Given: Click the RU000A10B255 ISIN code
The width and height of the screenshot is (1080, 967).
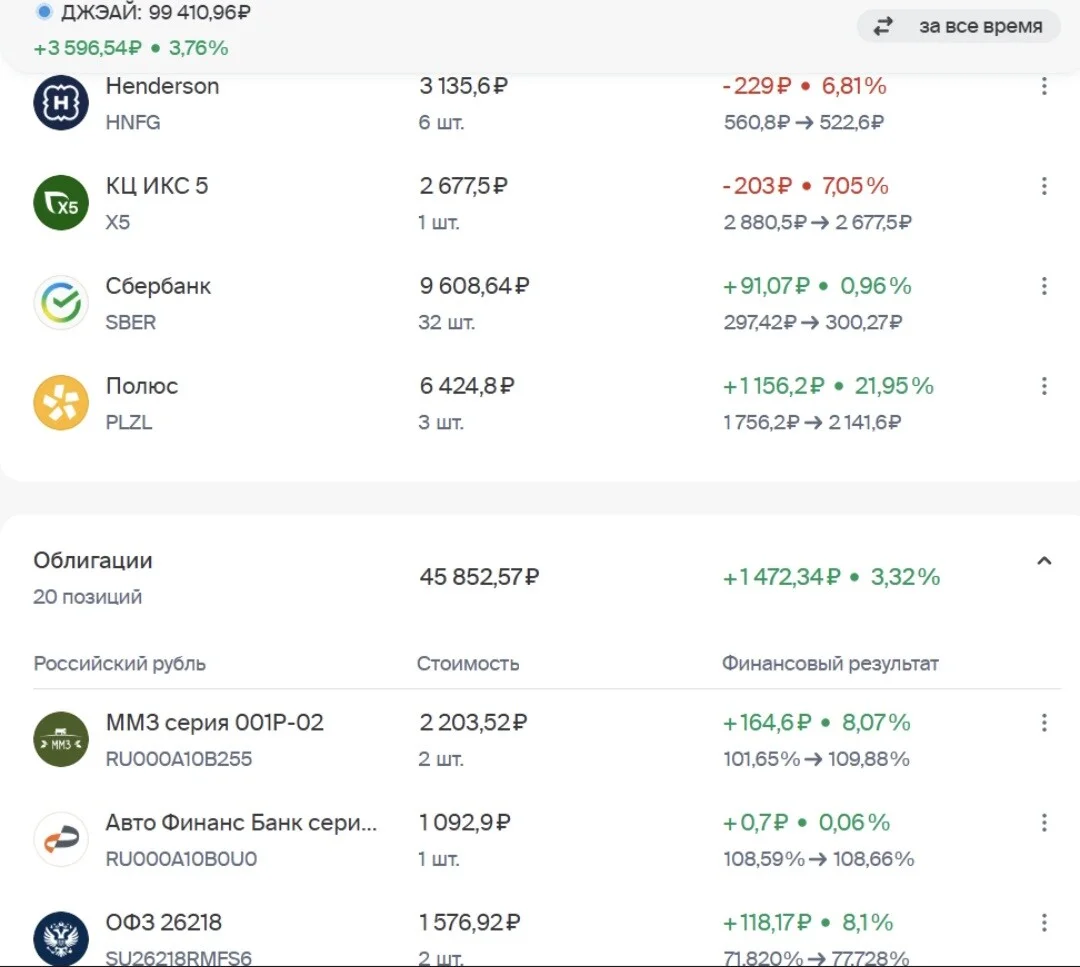Looking at the screenshot, I should [x=179, y=759].
